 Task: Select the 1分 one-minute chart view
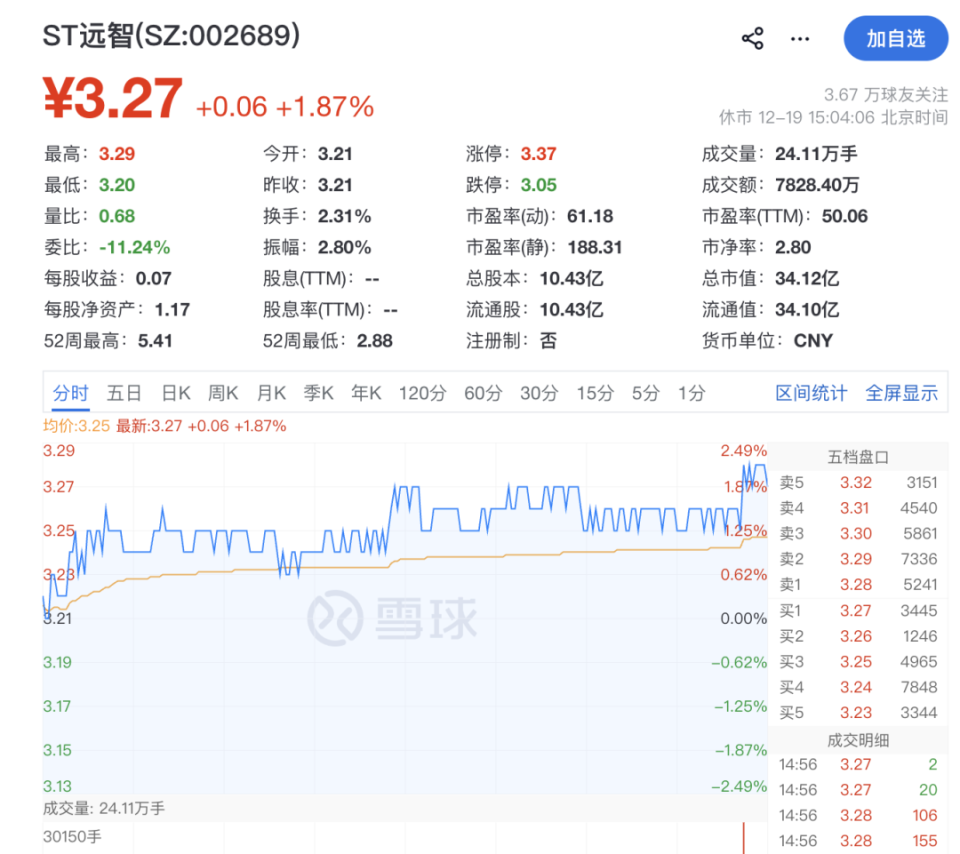[x=689, y=393]
